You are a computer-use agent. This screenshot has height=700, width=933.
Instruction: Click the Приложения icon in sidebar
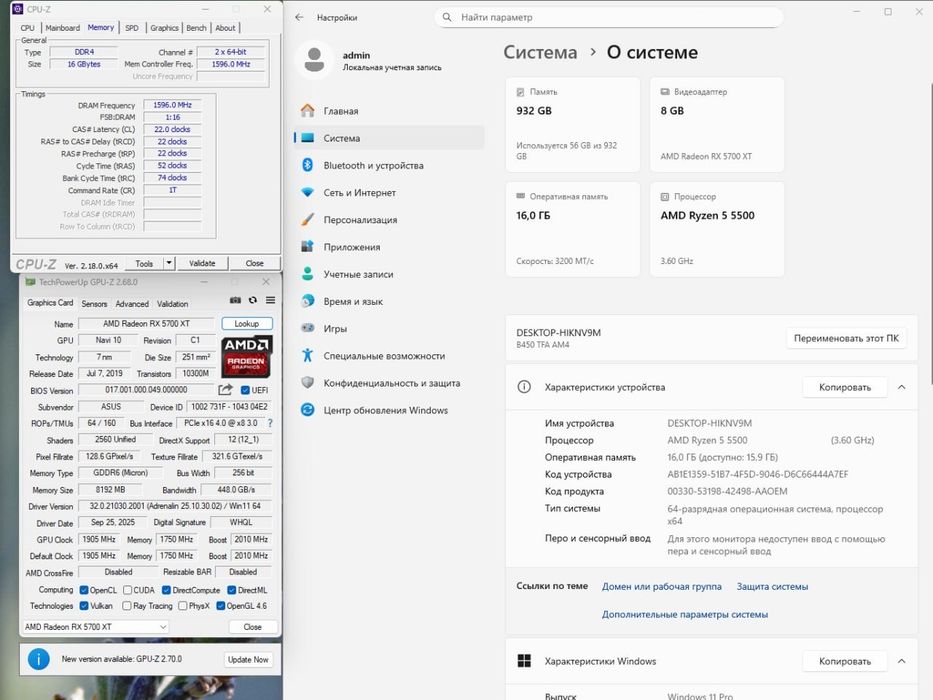point(308,246)
